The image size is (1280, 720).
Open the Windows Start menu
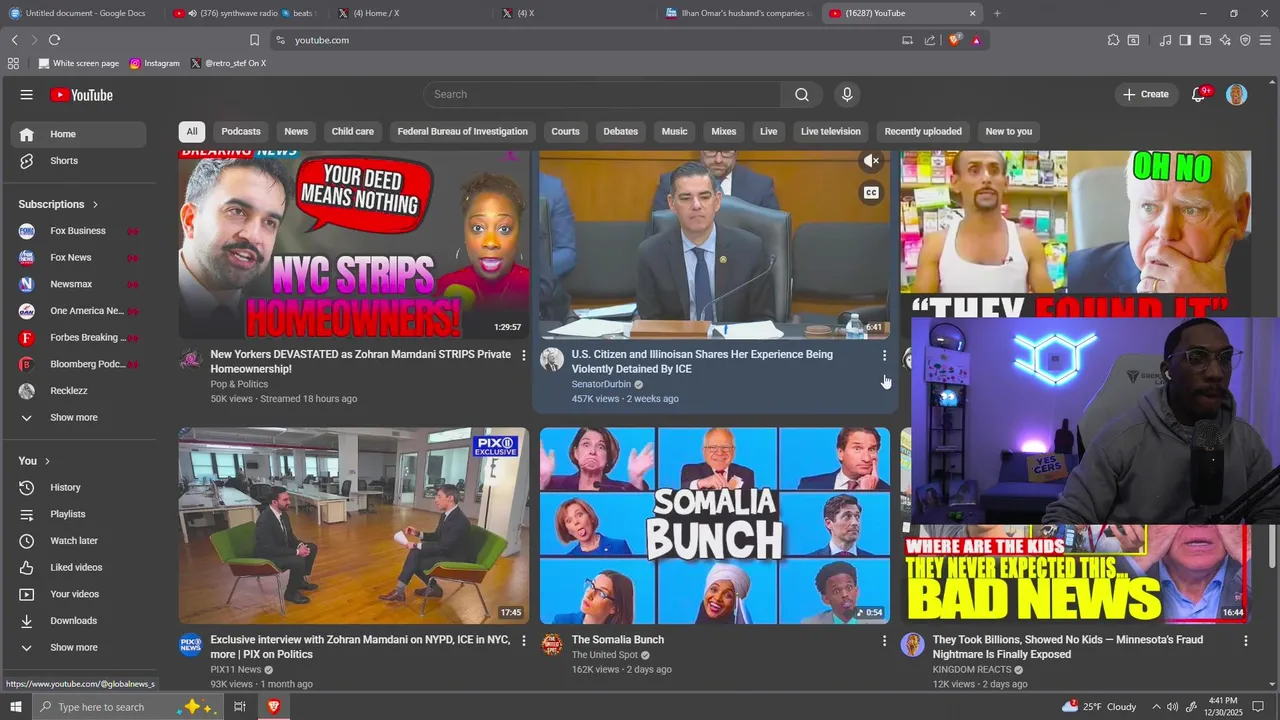tap(16, 707)
